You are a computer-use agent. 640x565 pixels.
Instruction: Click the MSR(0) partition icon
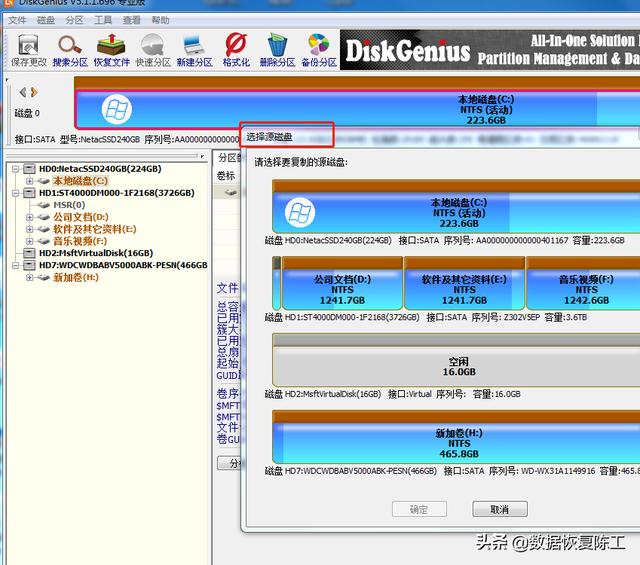coord(43,205)
